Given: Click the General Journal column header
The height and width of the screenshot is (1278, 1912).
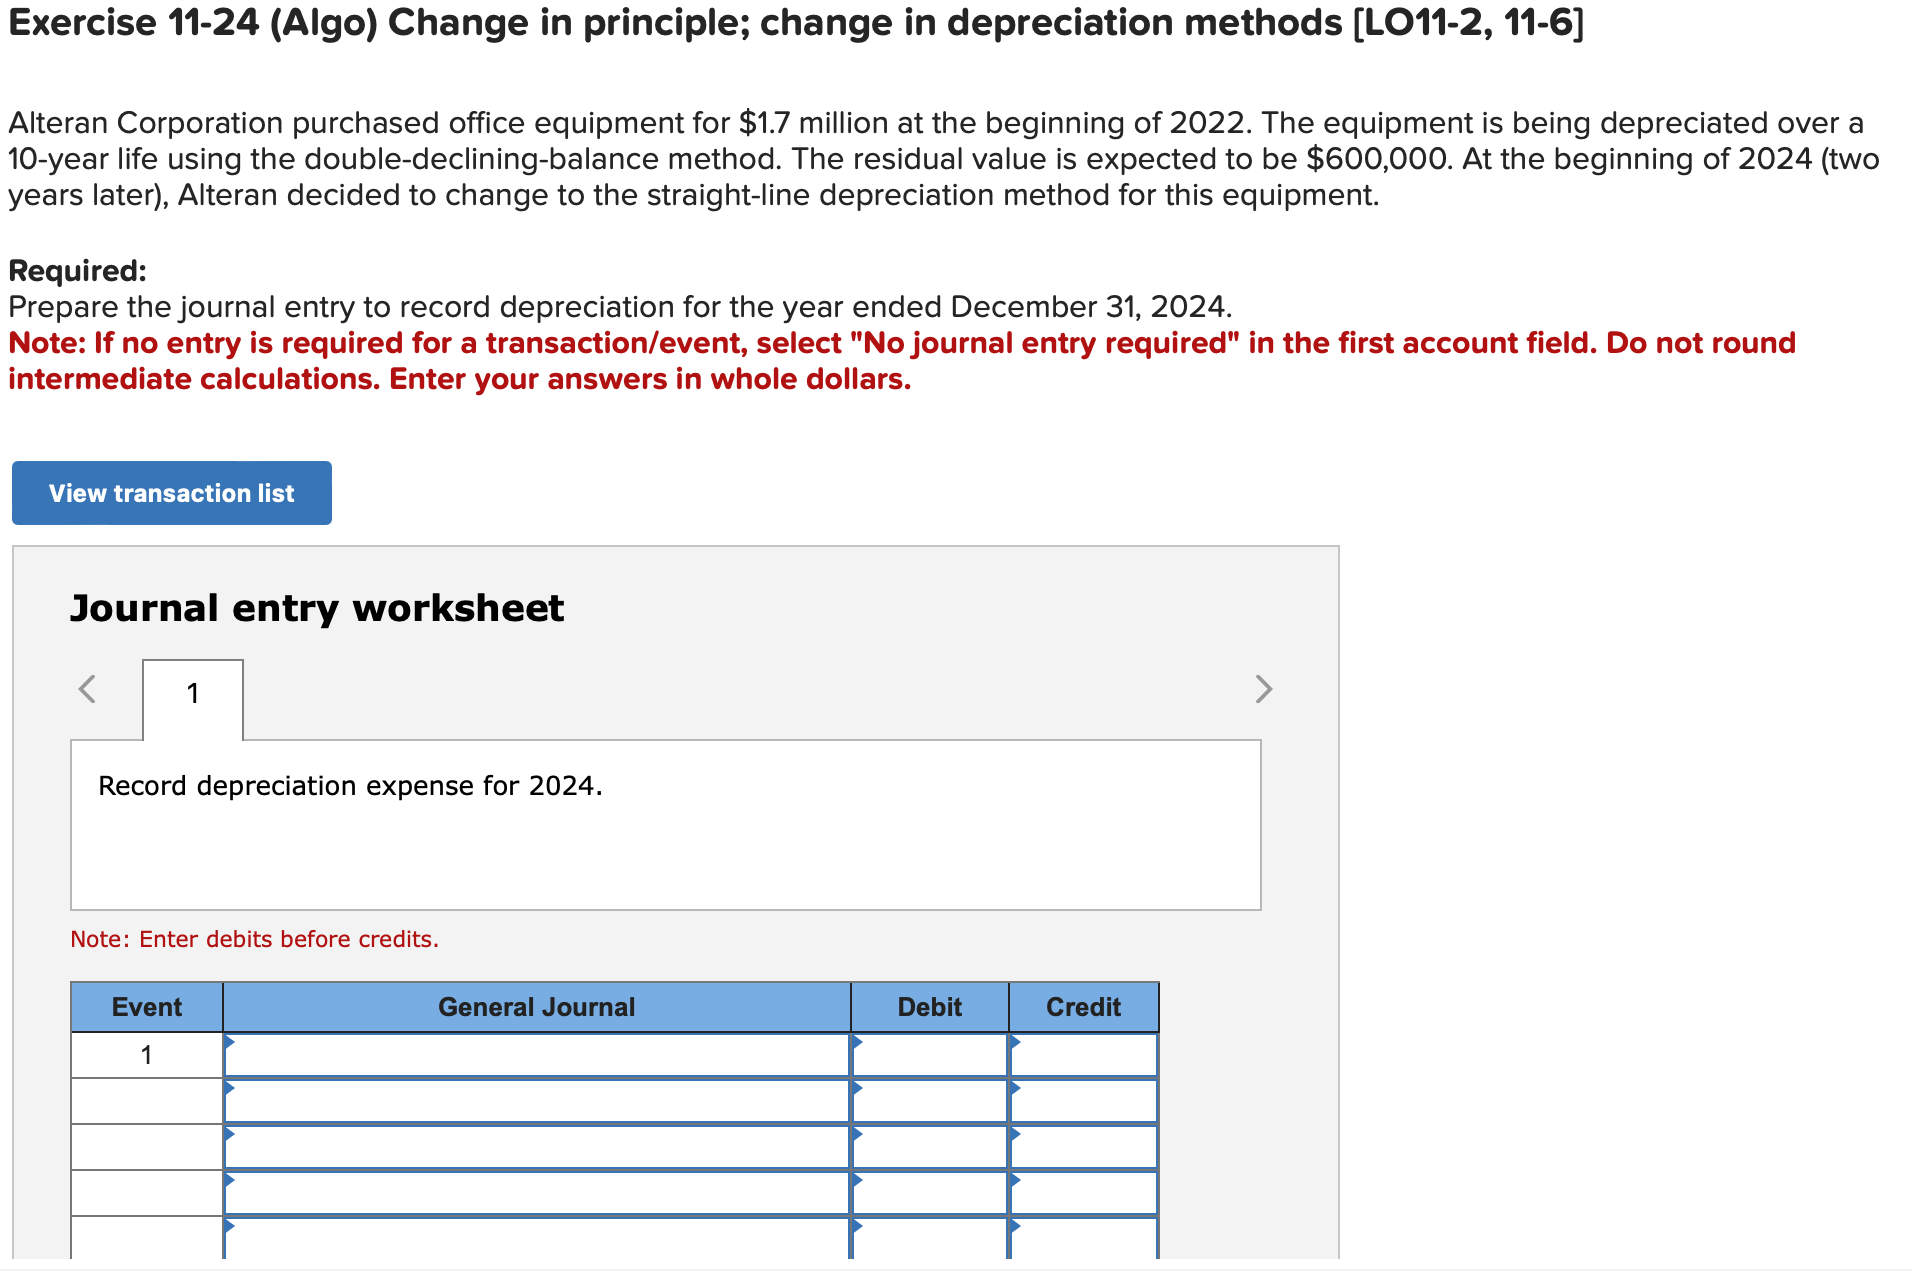Looking at the screenshot, I should pyautogui.click(x=536, y=1007).
